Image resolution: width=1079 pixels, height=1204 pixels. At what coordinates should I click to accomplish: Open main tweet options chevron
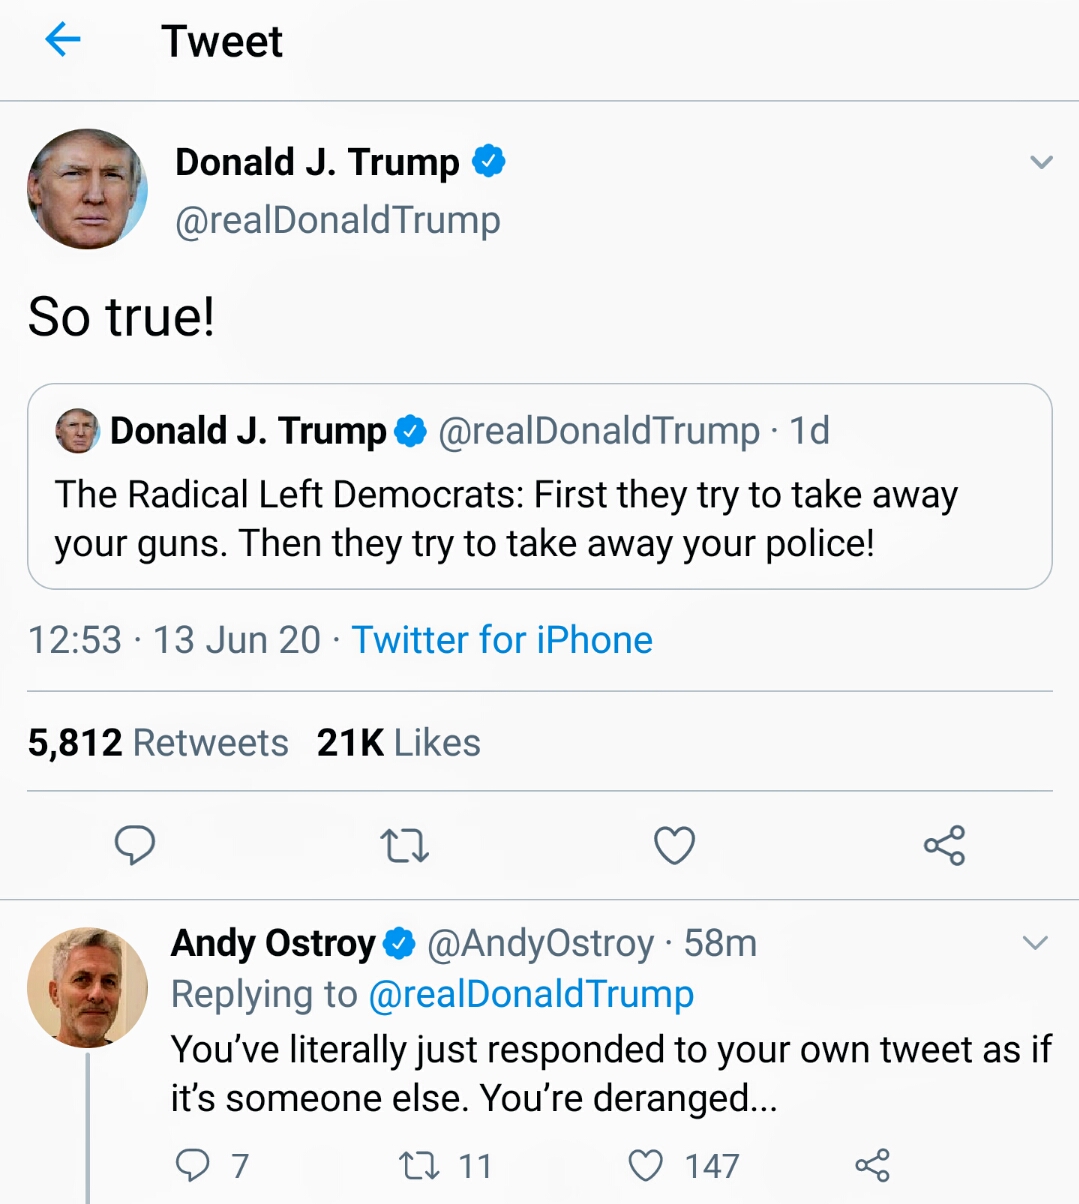click(x=1041, y=162)
